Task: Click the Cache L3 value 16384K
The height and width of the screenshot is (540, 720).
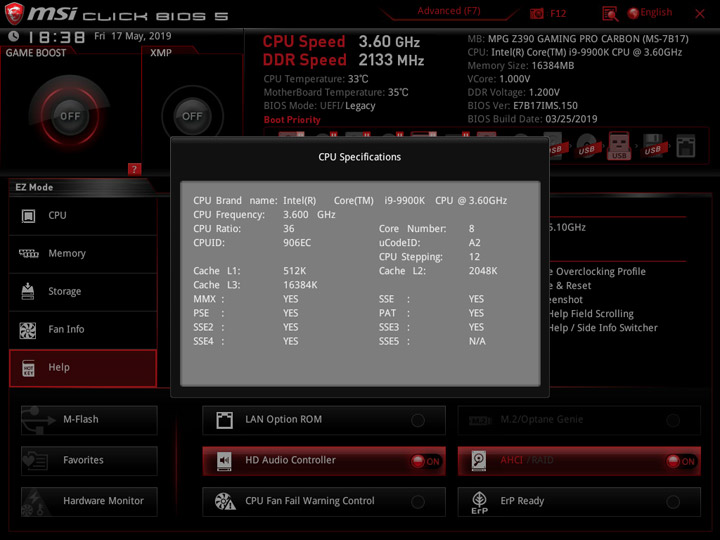Action: [300, 285]
